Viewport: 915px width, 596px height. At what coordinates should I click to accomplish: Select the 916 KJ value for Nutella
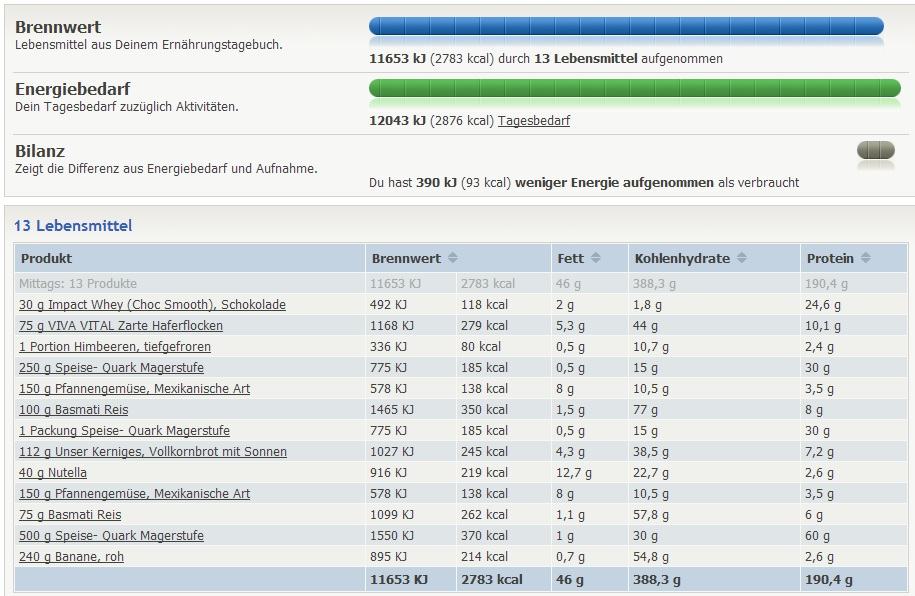click(388, 473)
